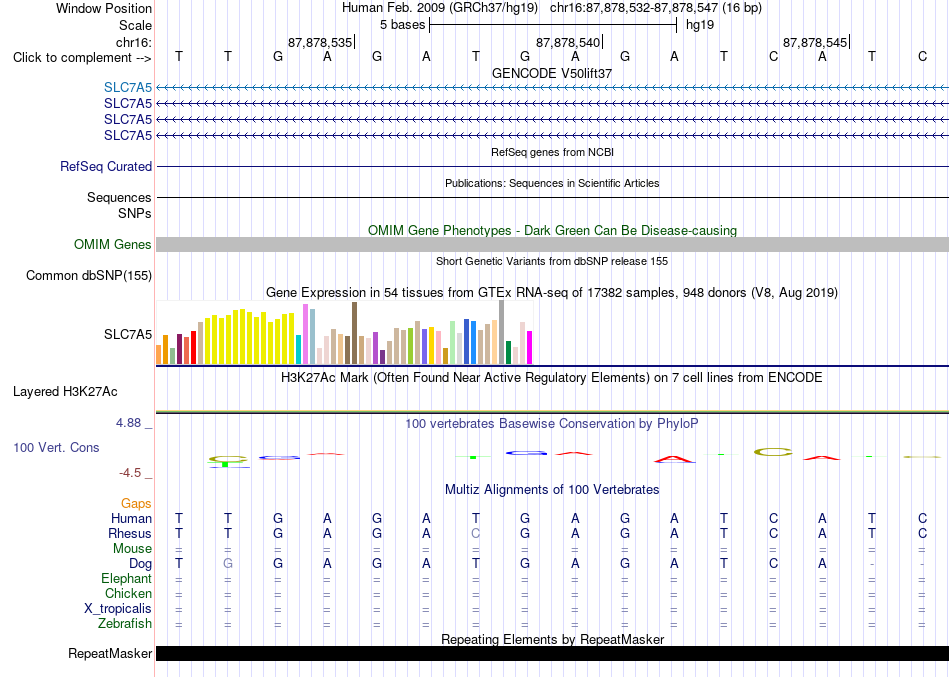Image resolution: width=950 pixels, height=677 pixels.
Task: Select the Elephant alignment row label
Action: click(x=127, y=578)
